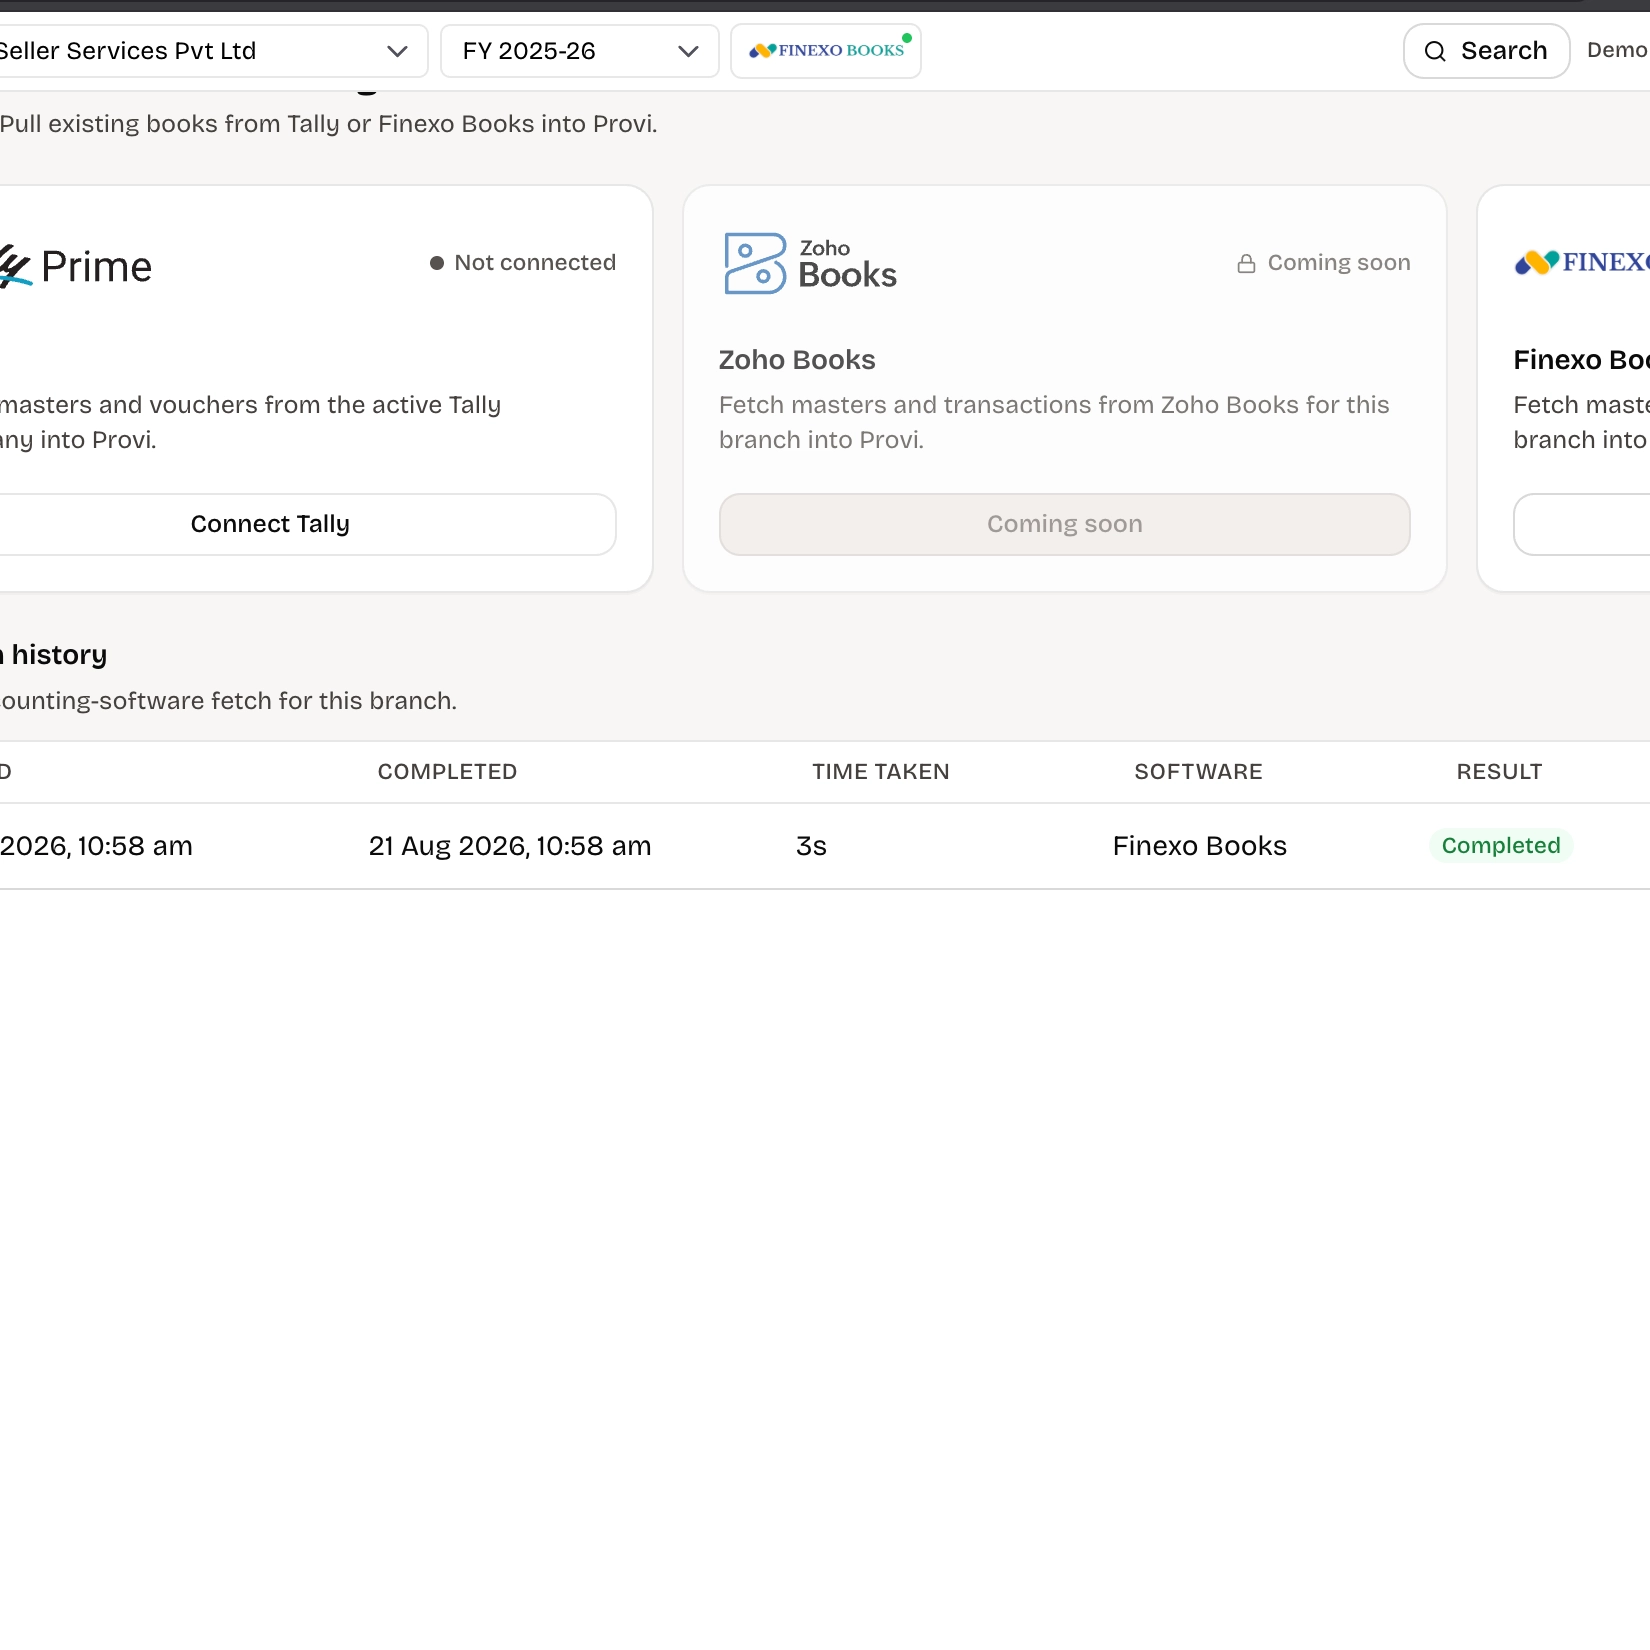The image size is (1650, 1650).
Task: Click the Not connected status indicator
Action: pos(523,263)
